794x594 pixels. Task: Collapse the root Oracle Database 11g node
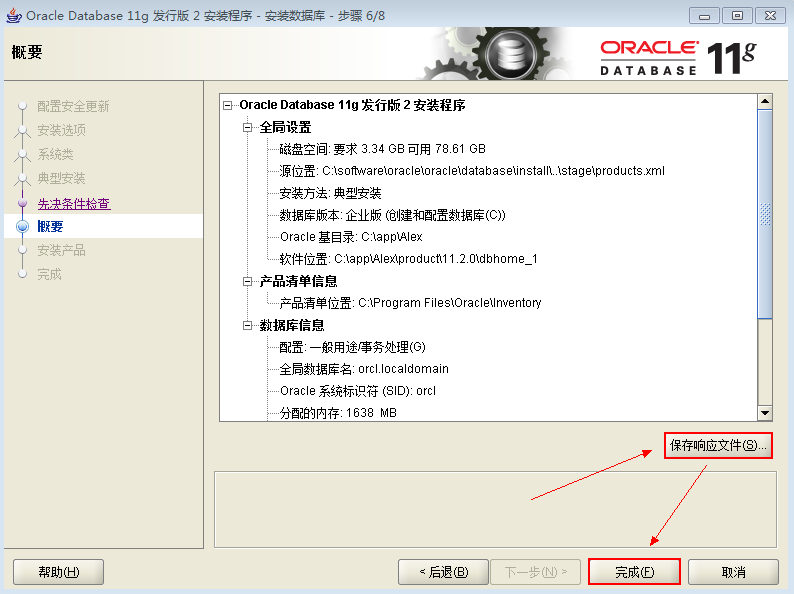[228, 105]
